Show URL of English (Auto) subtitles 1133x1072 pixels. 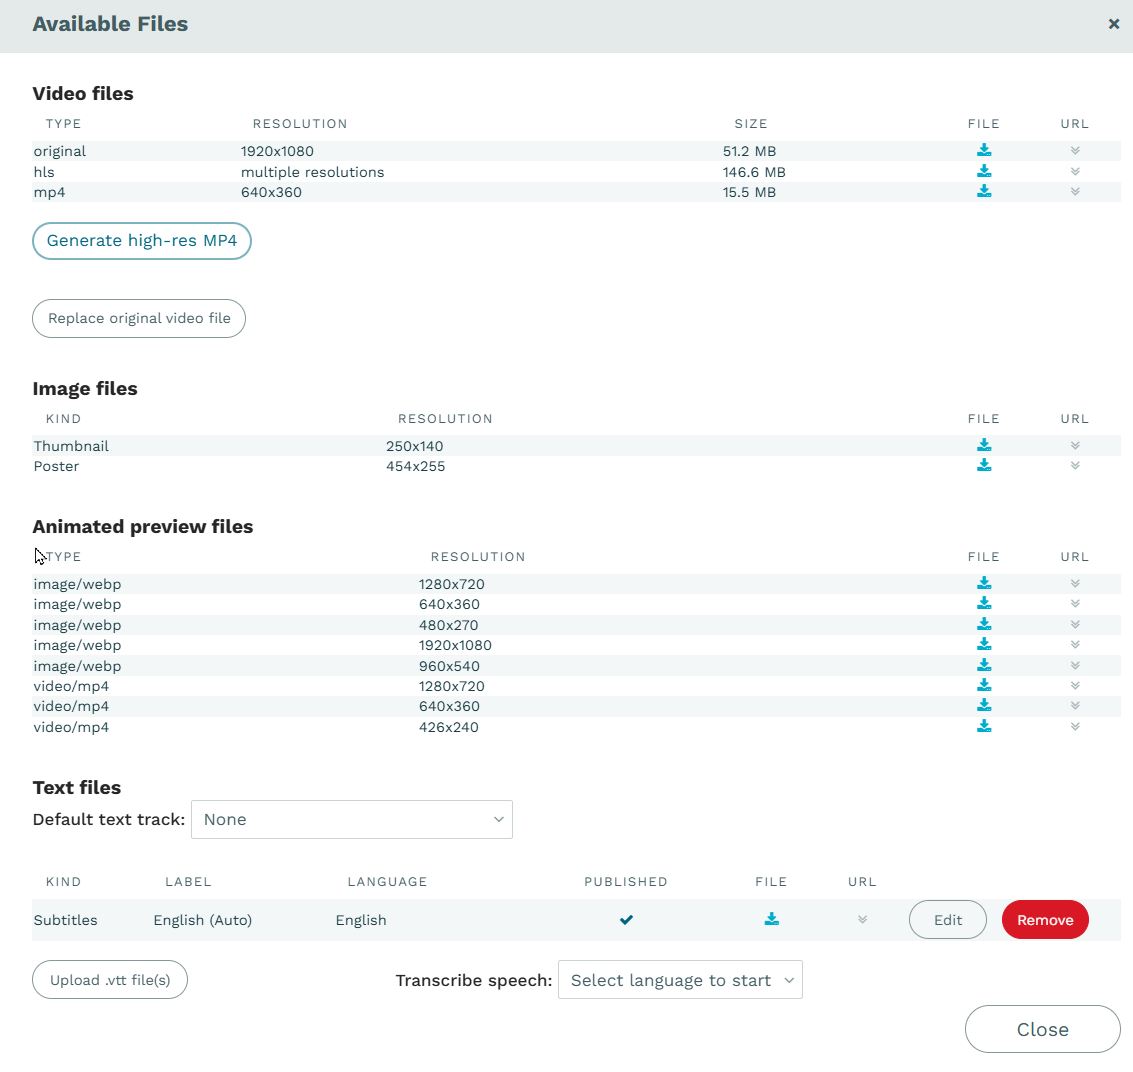[862, 920]
